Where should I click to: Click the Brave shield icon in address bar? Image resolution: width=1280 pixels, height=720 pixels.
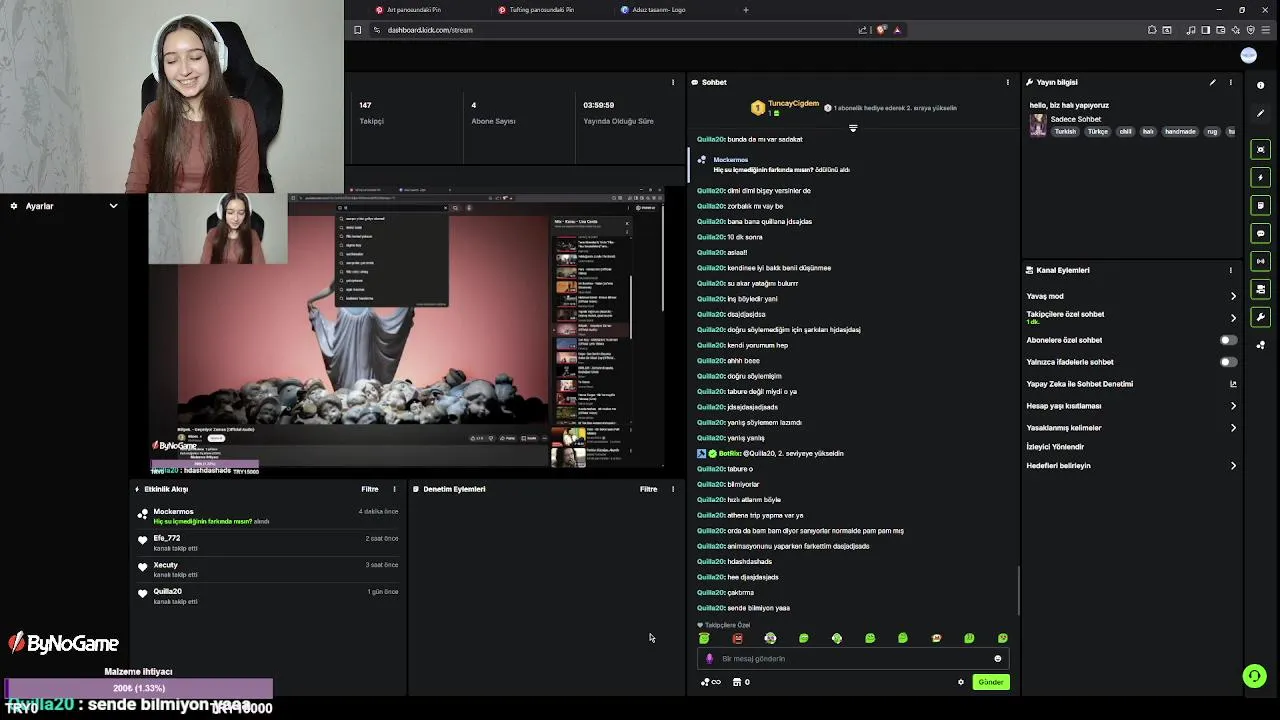click(881, 30)
